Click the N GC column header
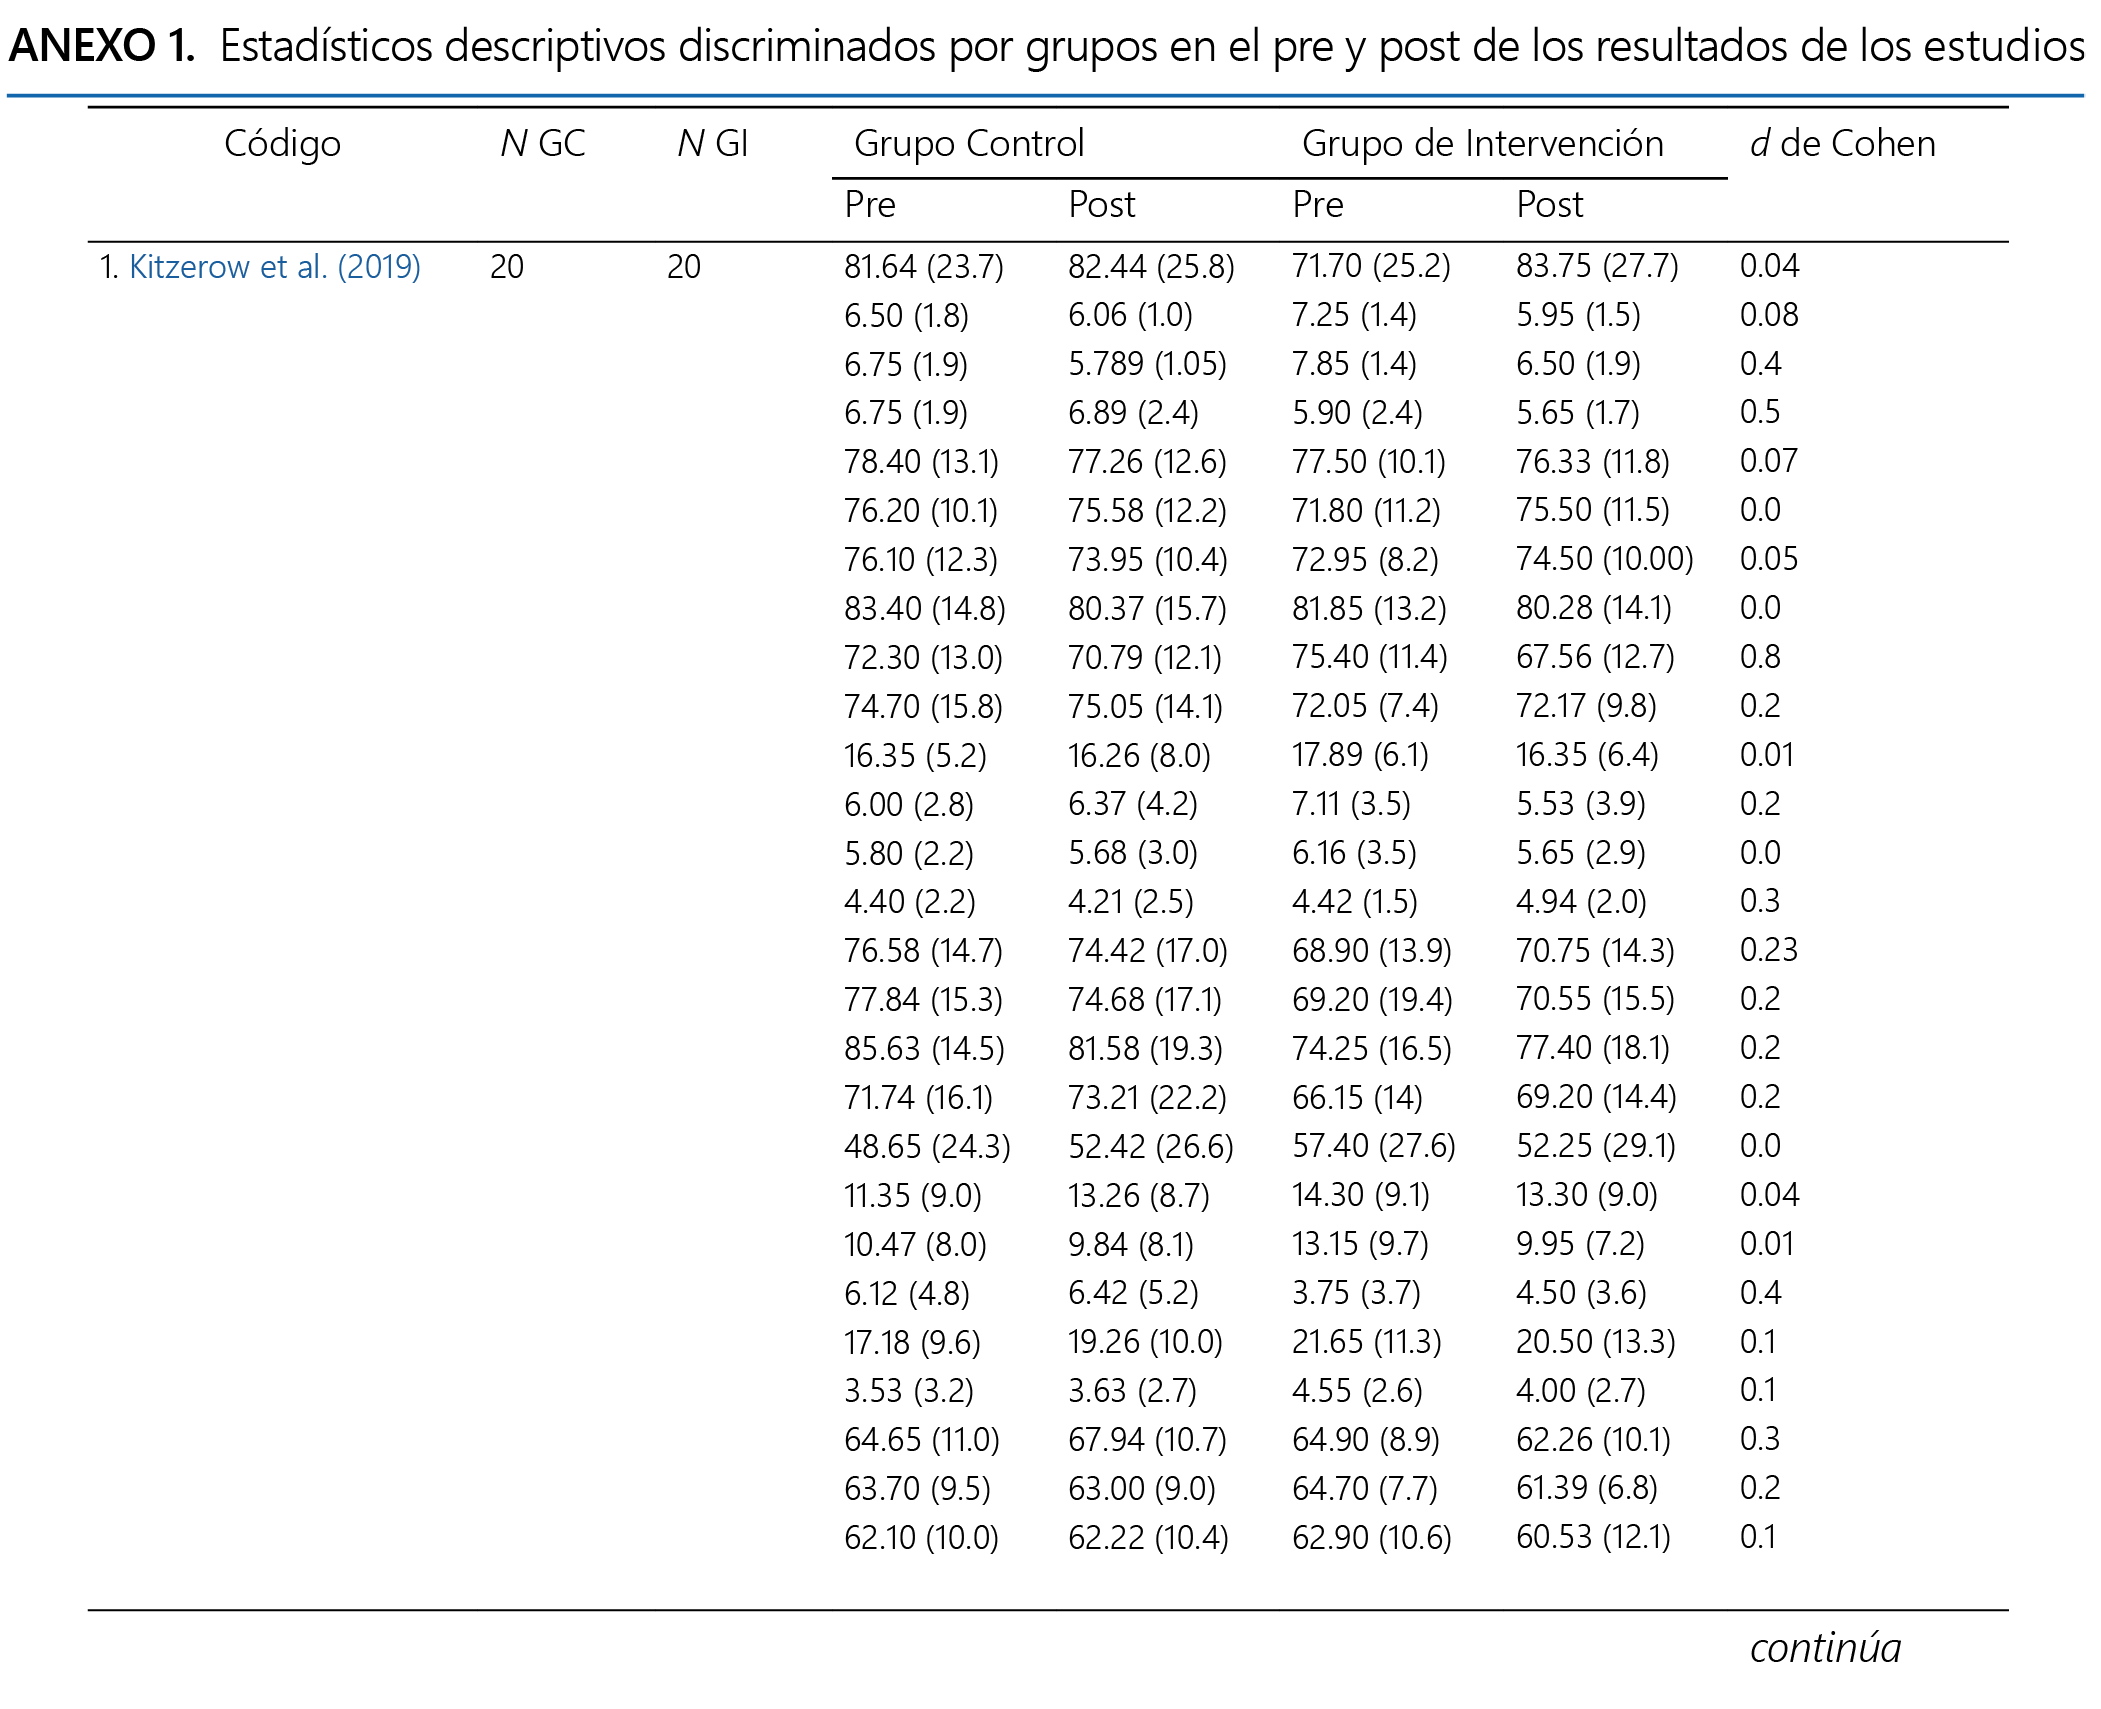Screen dimensions: 2101x1709 pos(543,144)
